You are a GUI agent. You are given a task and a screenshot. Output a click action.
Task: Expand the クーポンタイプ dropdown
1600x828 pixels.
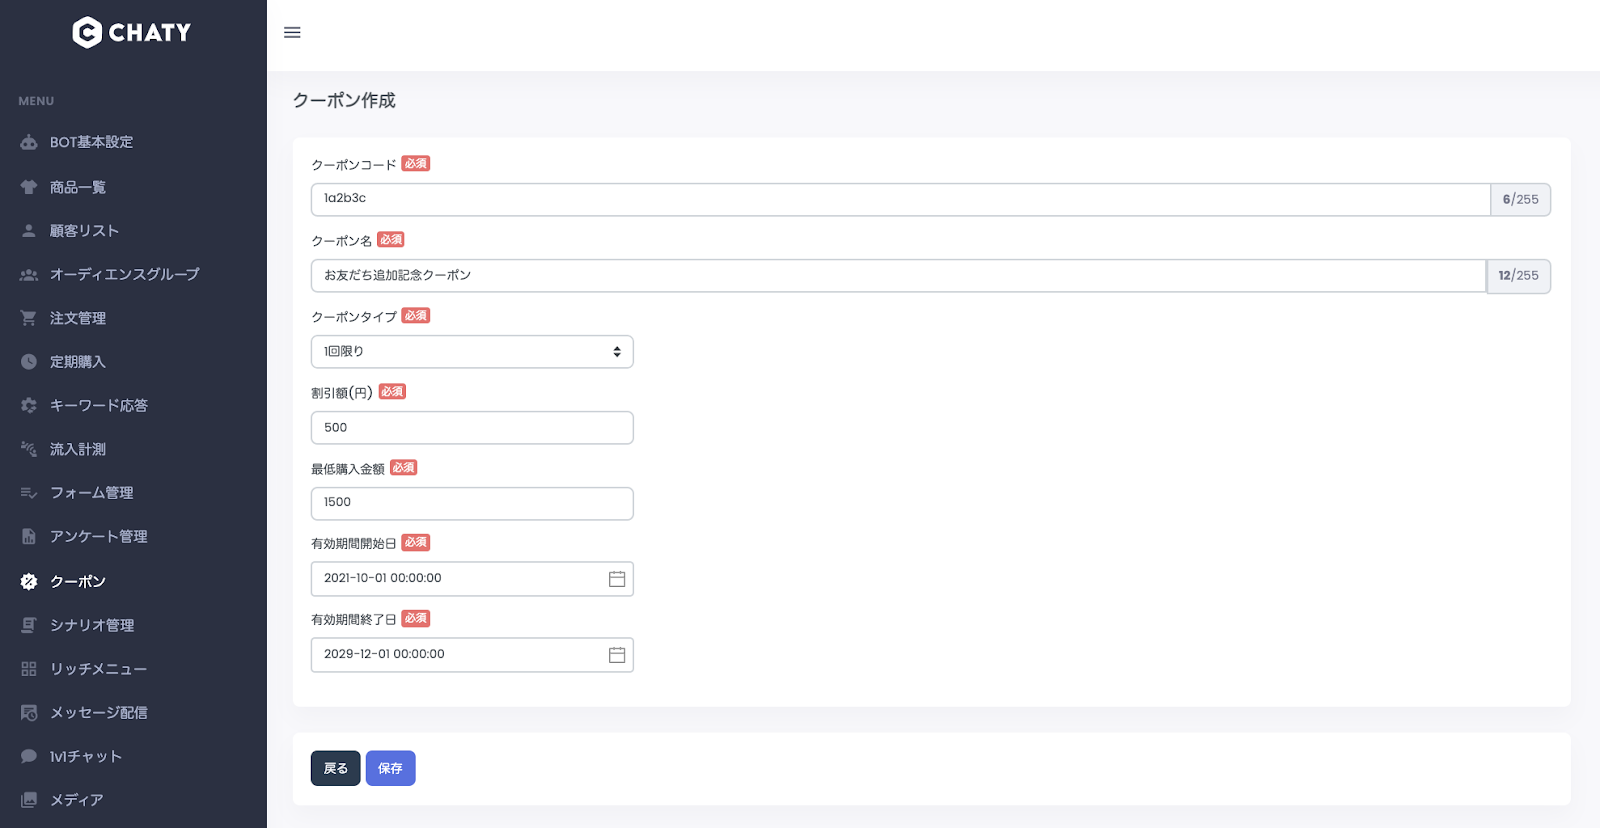472,352
